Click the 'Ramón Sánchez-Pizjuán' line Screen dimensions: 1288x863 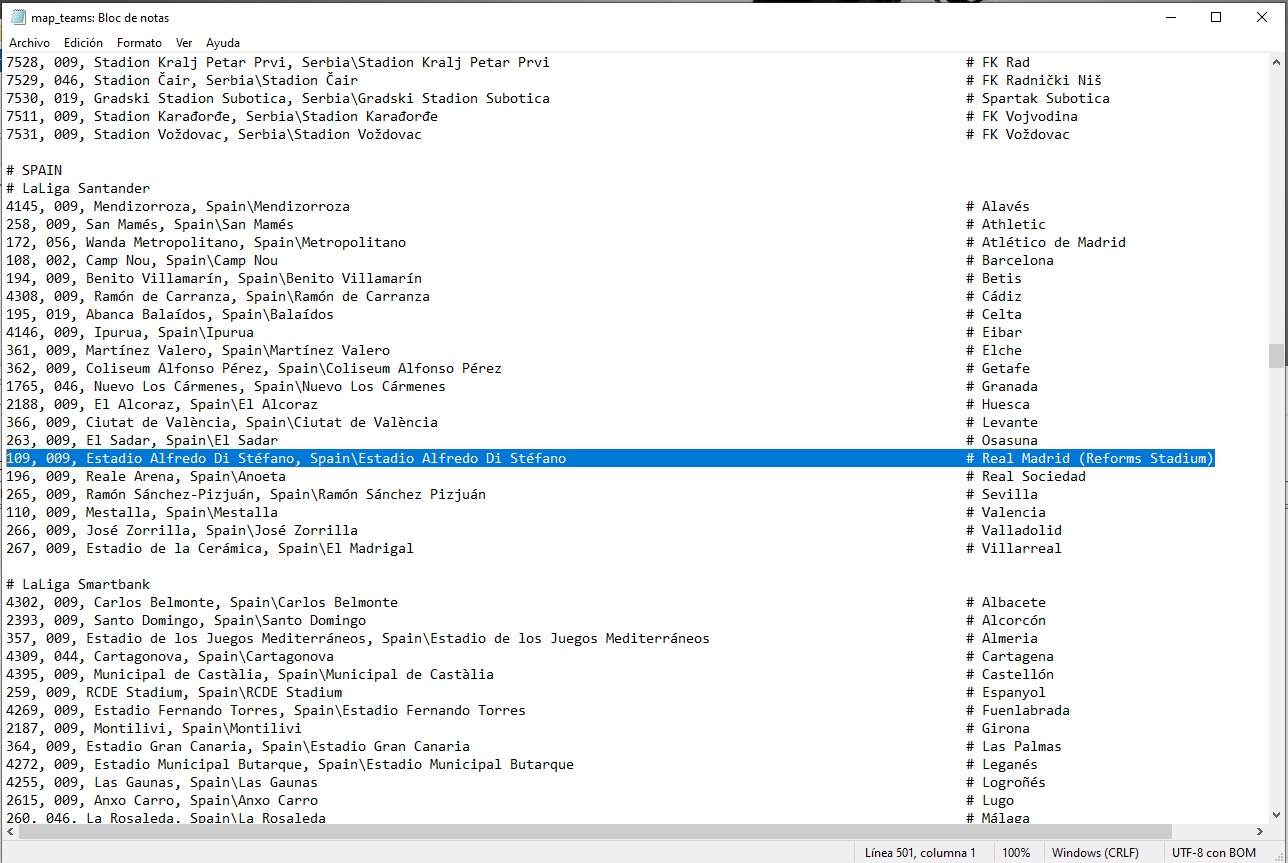246,494
